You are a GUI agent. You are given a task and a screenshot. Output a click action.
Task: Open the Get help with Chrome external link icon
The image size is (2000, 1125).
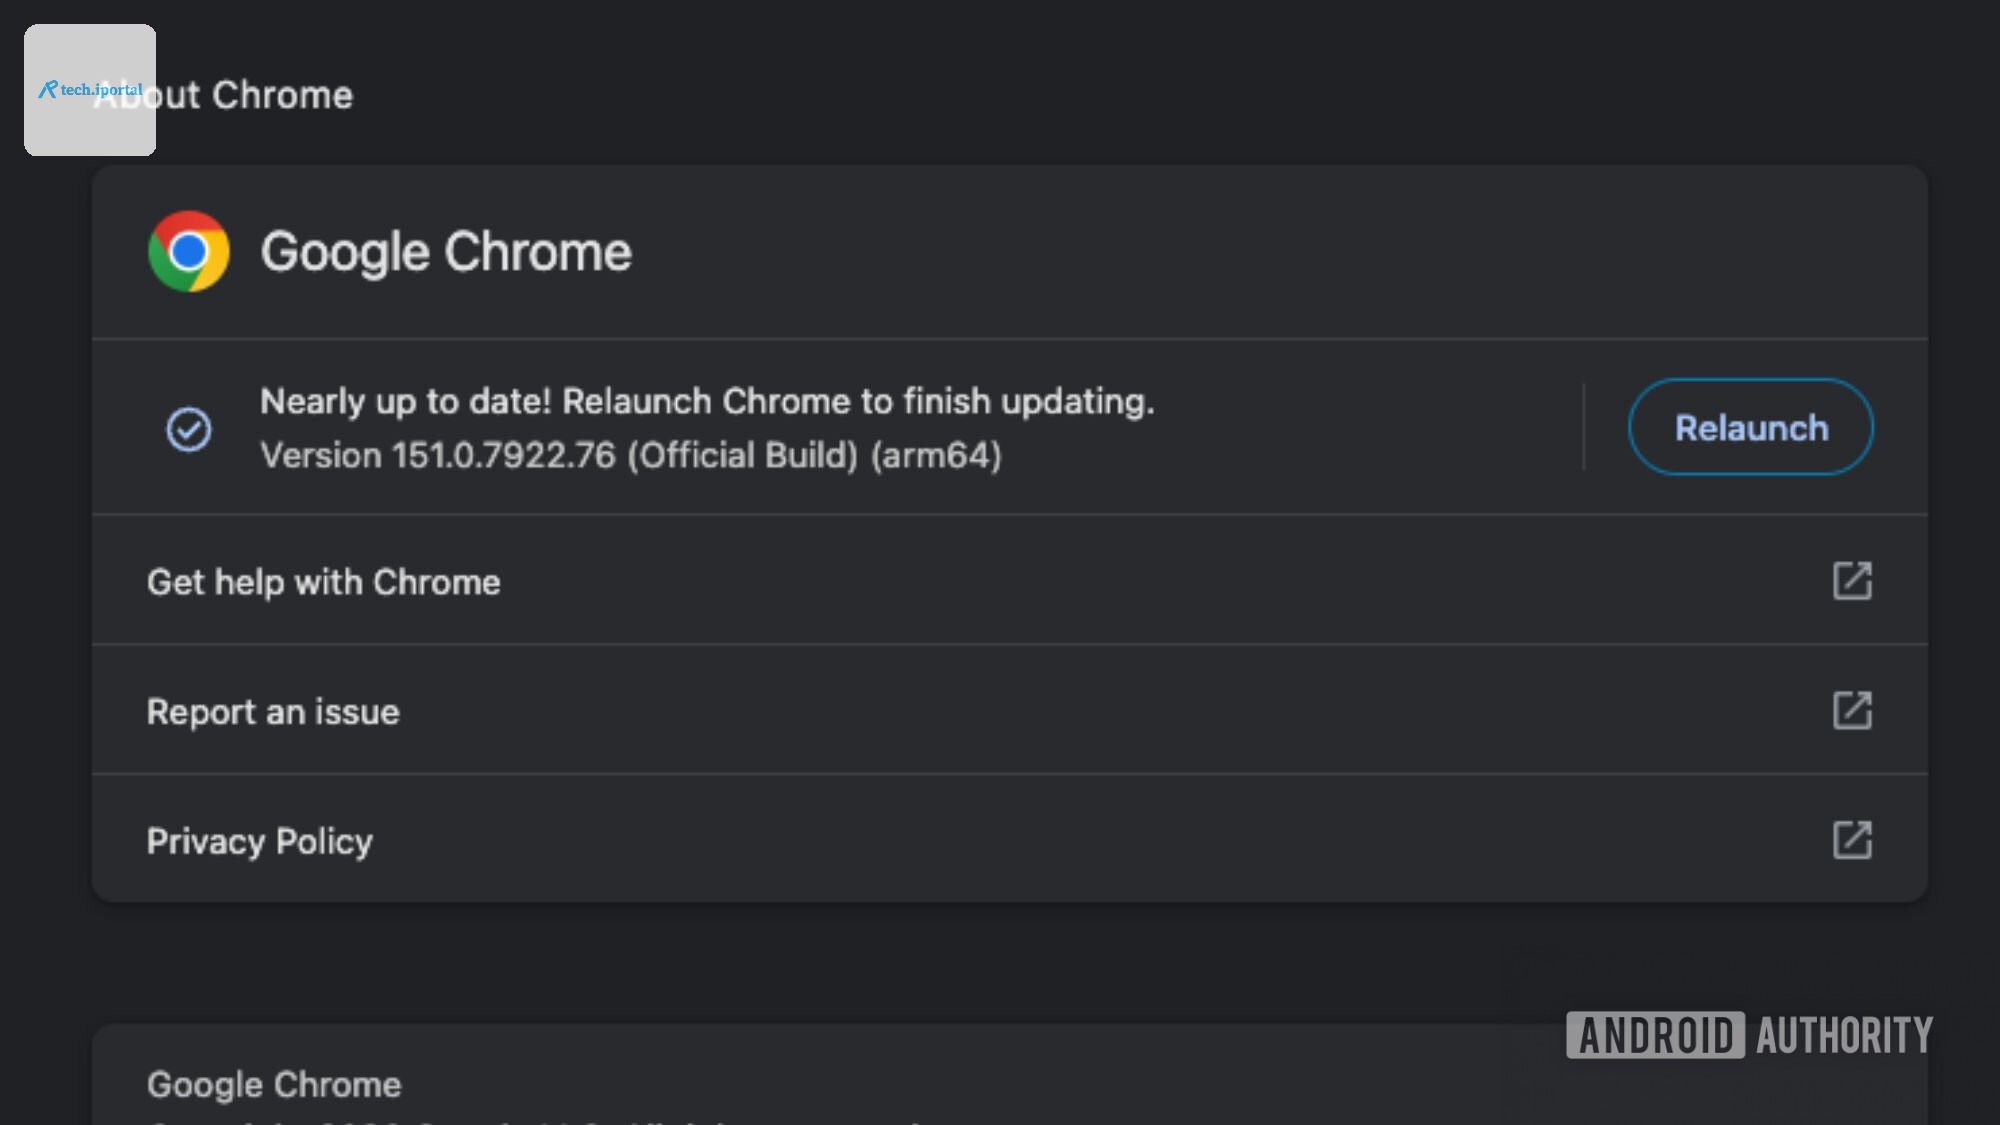coord(1852,580)
